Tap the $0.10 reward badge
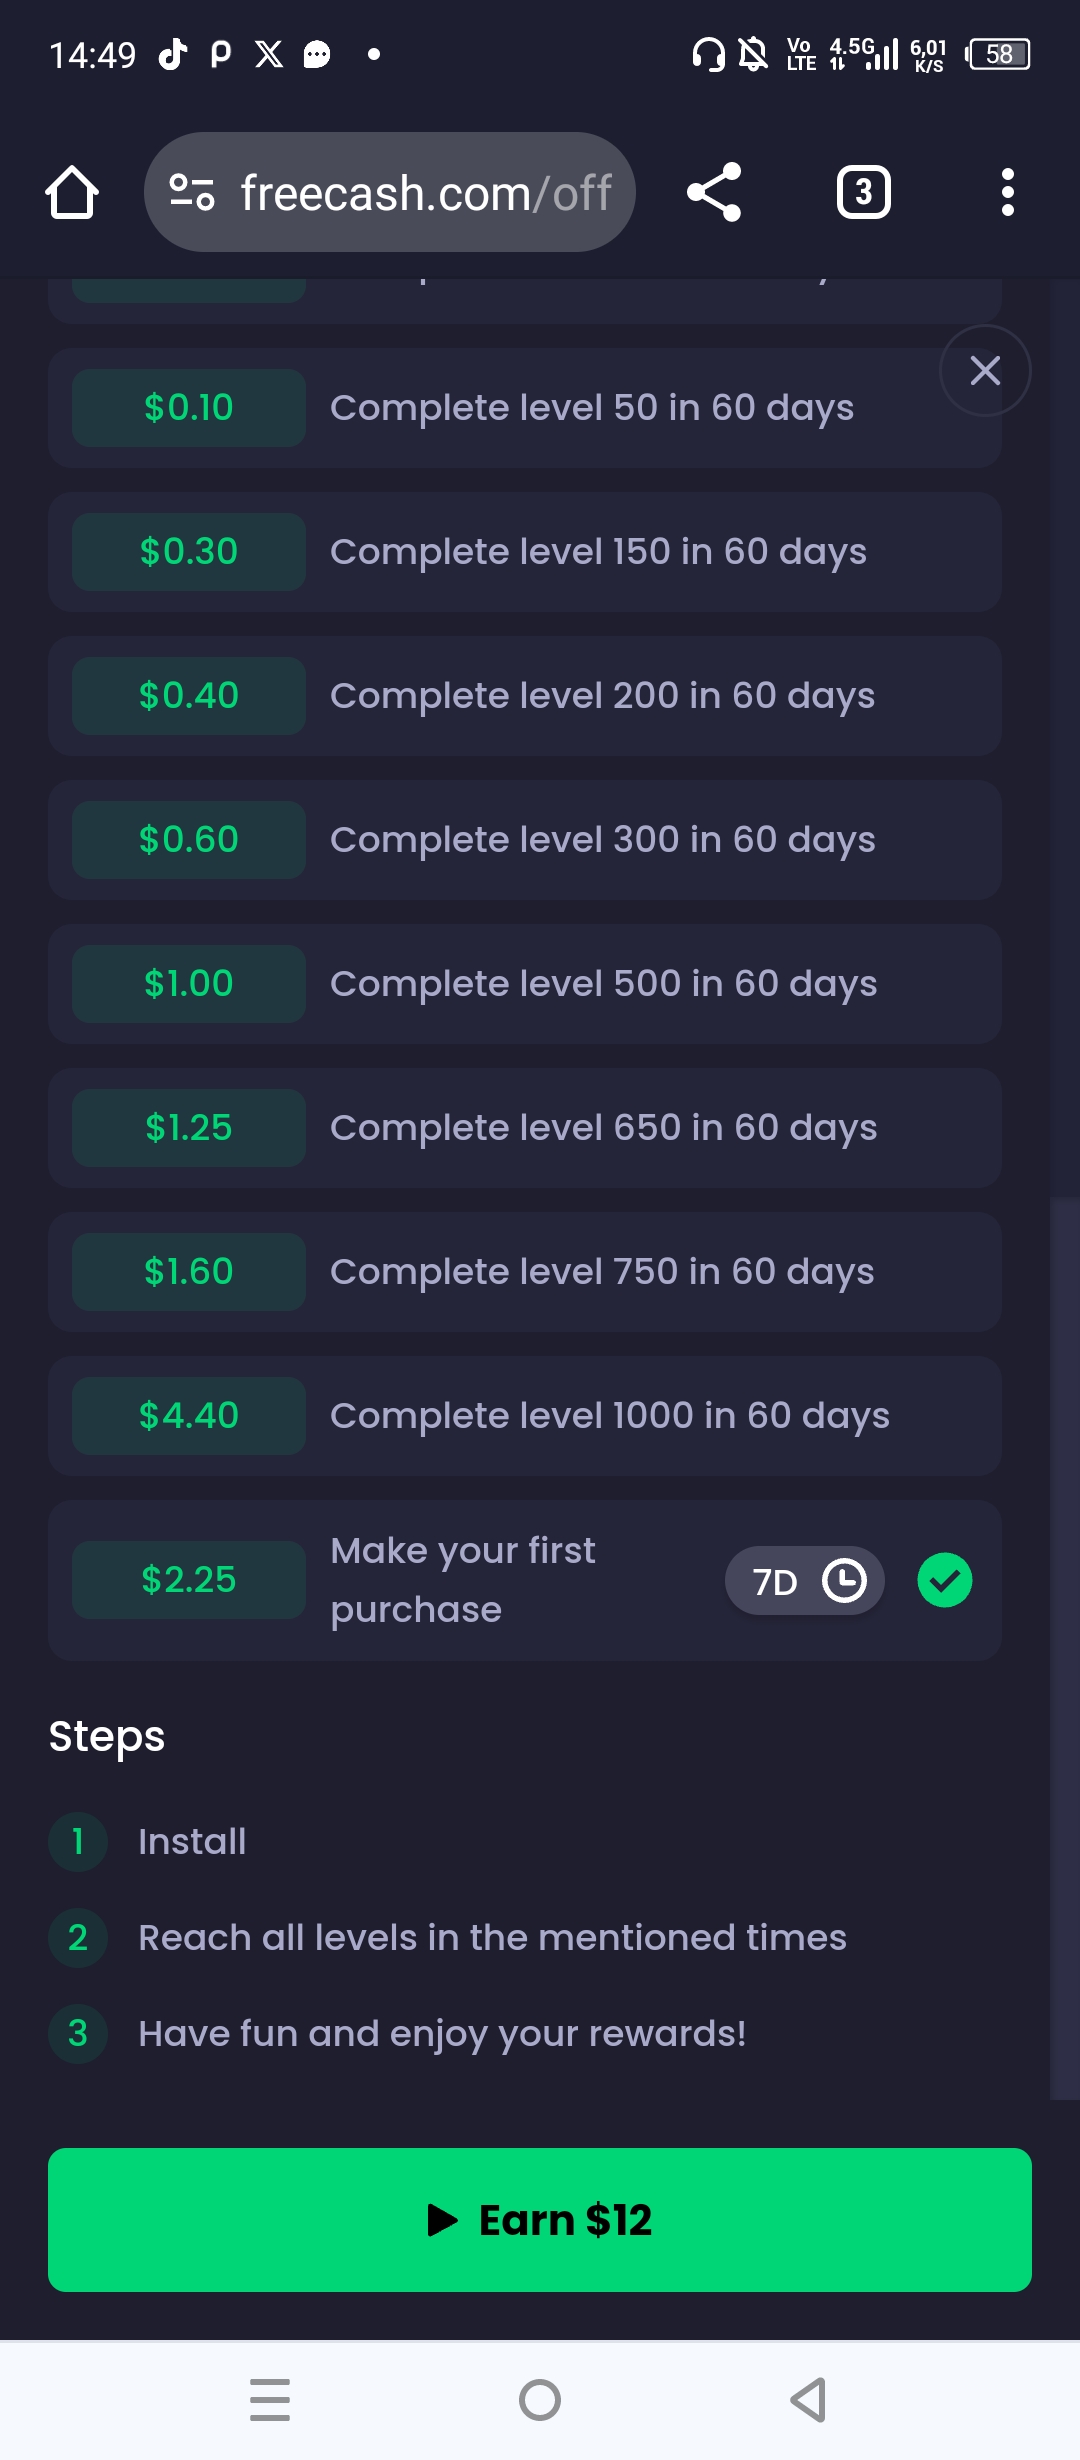 point(189,408)
